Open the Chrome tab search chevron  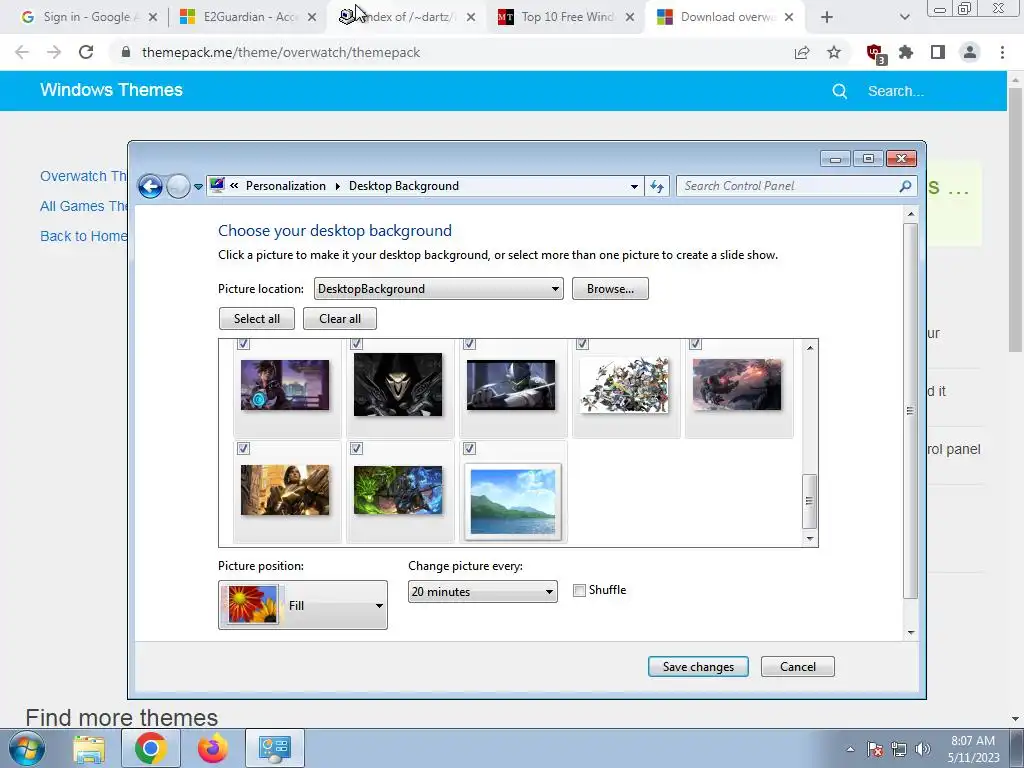click(904, 17)
